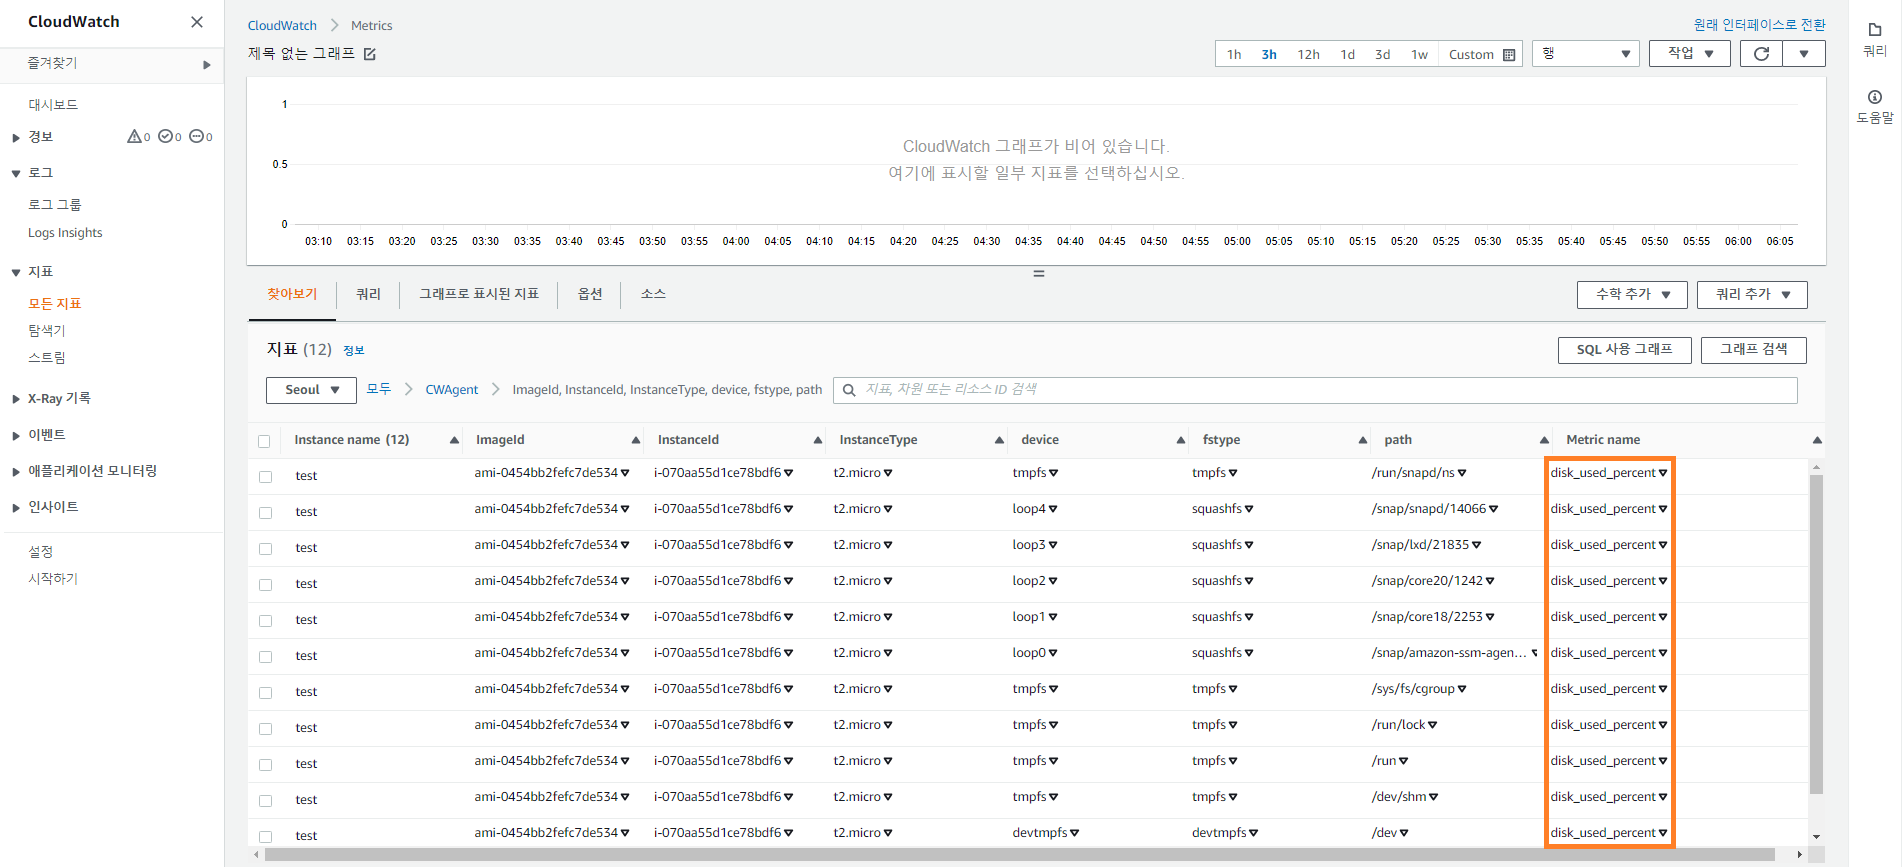
Task: Expand 즐겨찾기 favorites arrow
Action: (x=207, y=65)
